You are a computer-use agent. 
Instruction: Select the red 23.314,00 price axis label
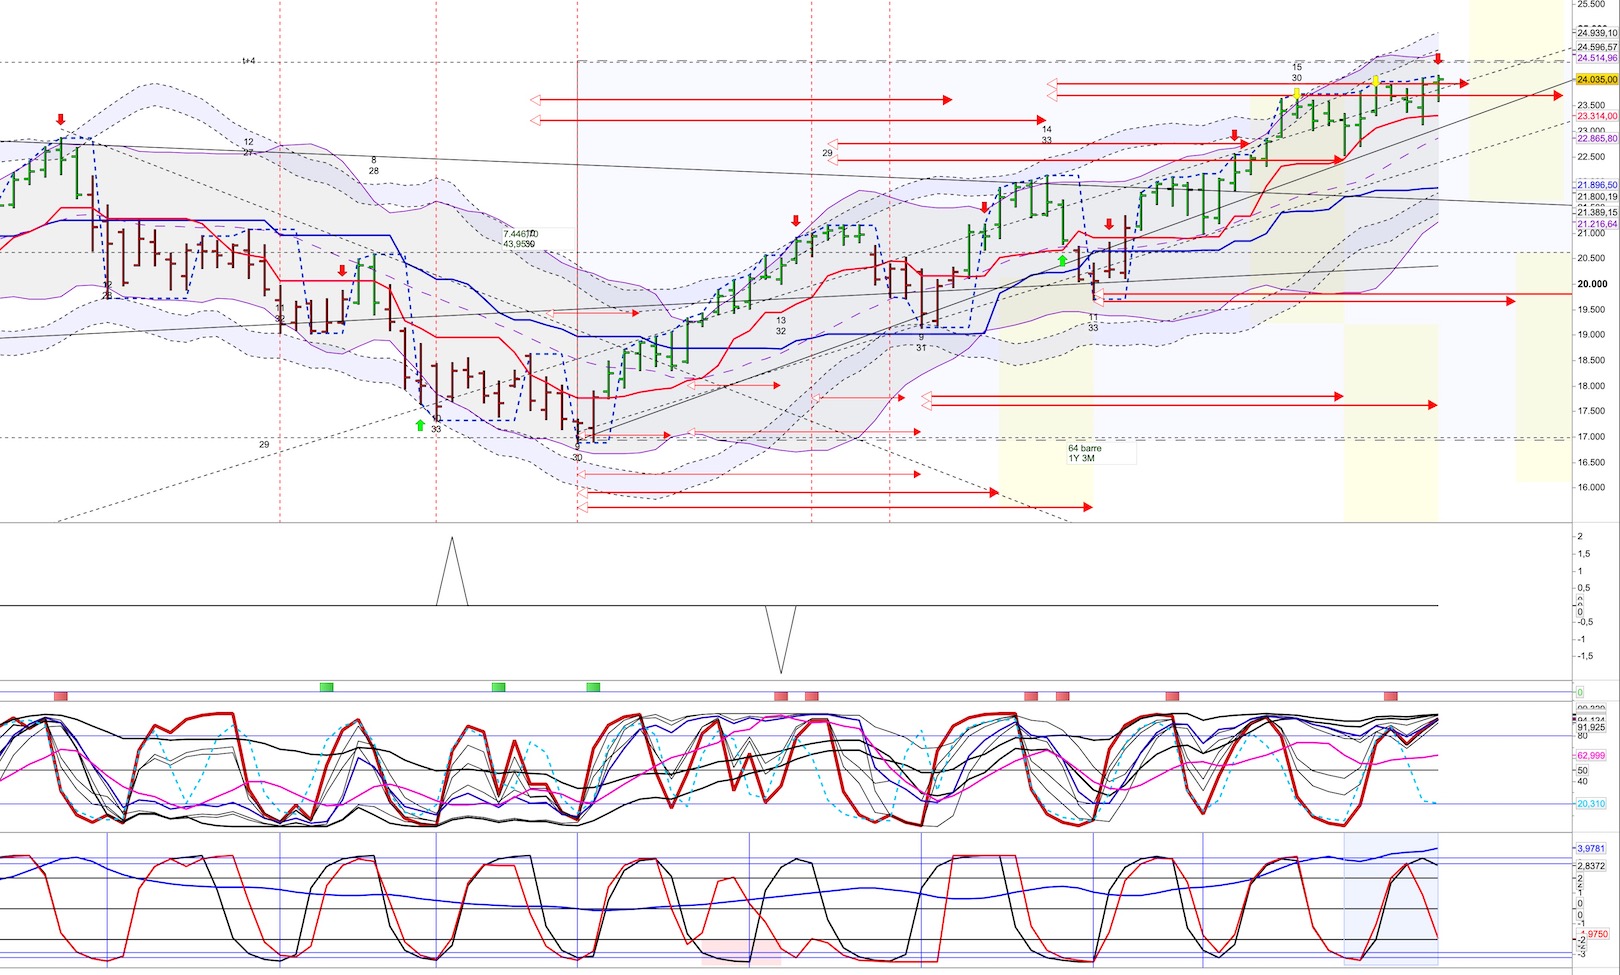pyautogui.click(x=1597, y=116)
